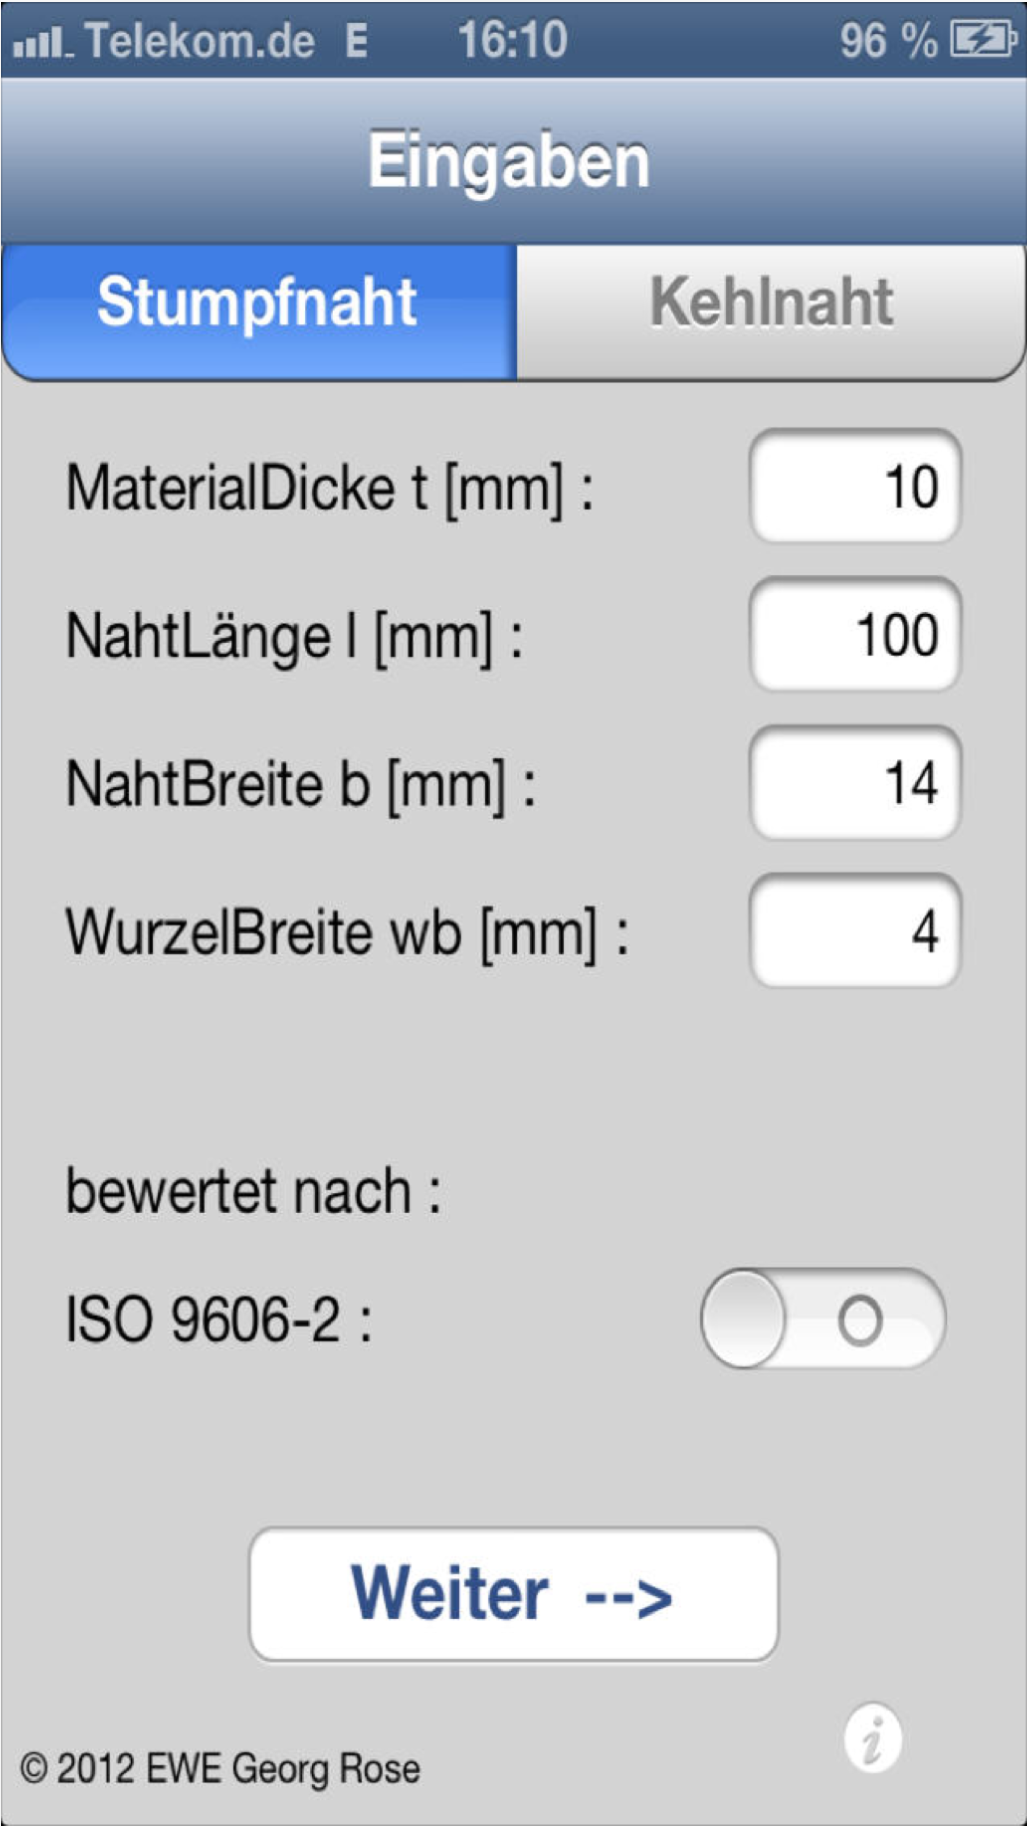Tap the Telekom.de carrier label
The height and width of the screenshot is (1826, 1027).
click(199, 41)
